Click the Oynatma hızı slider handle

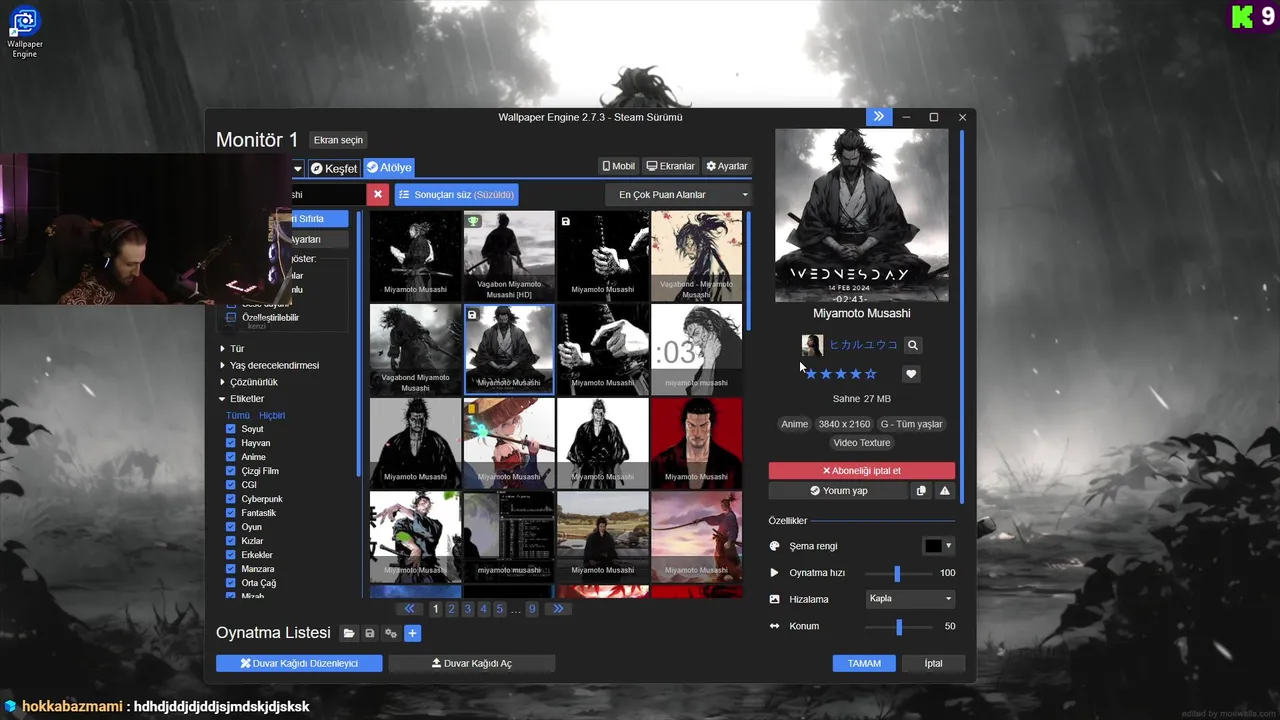897,573
